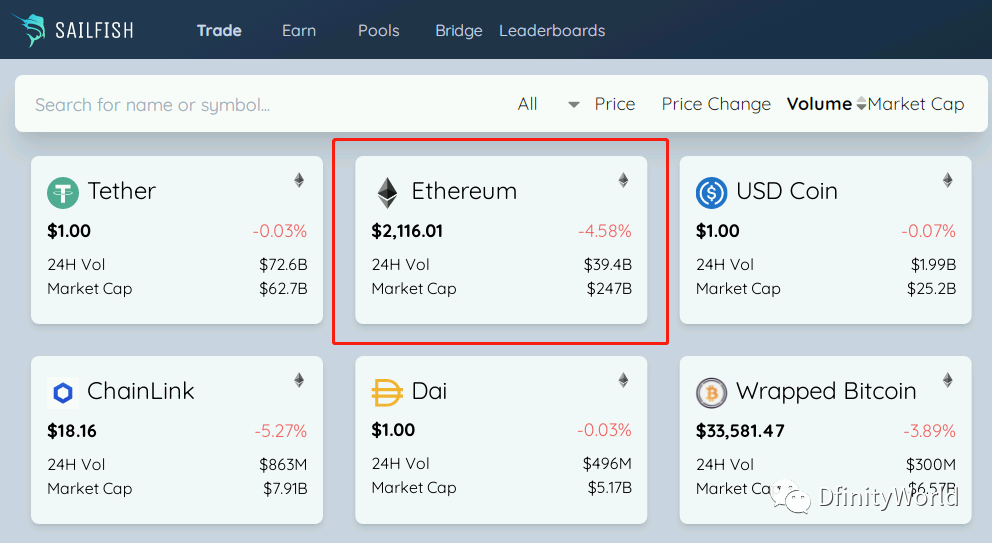Click the ChainLink hexagon logo

point(63,393)
